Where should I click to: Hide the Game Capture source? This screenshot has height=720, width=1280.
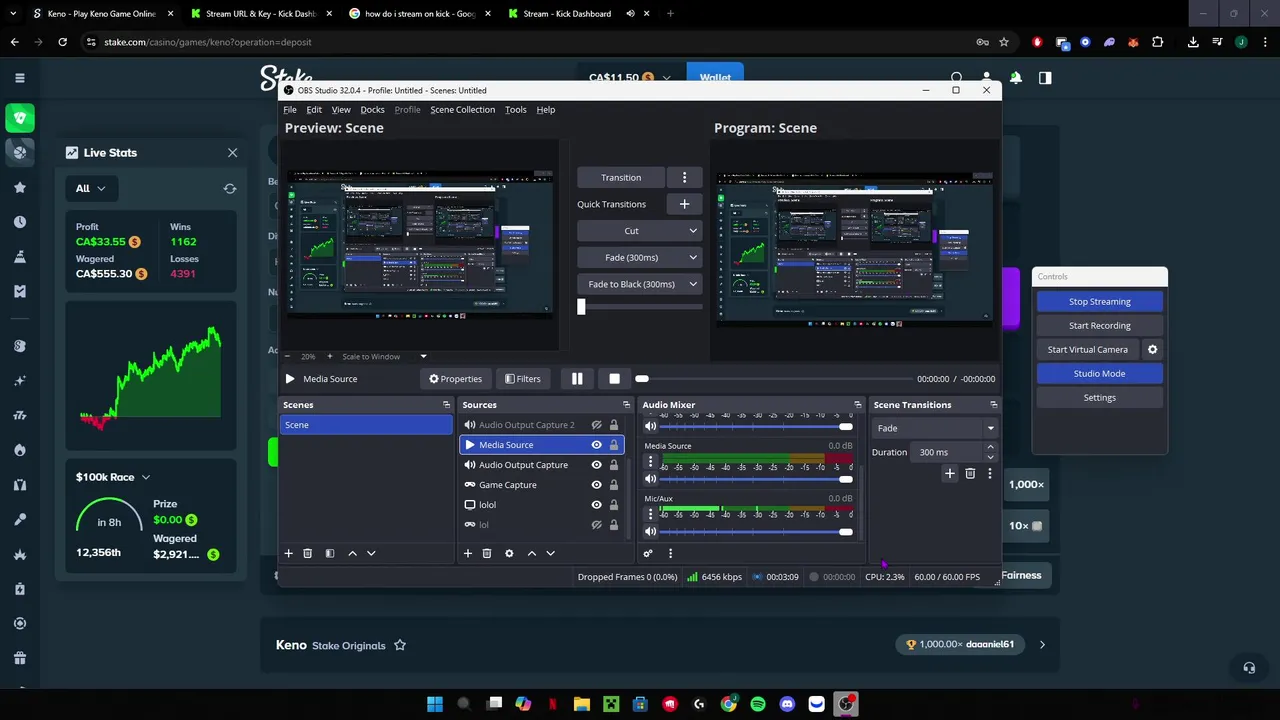597,485
